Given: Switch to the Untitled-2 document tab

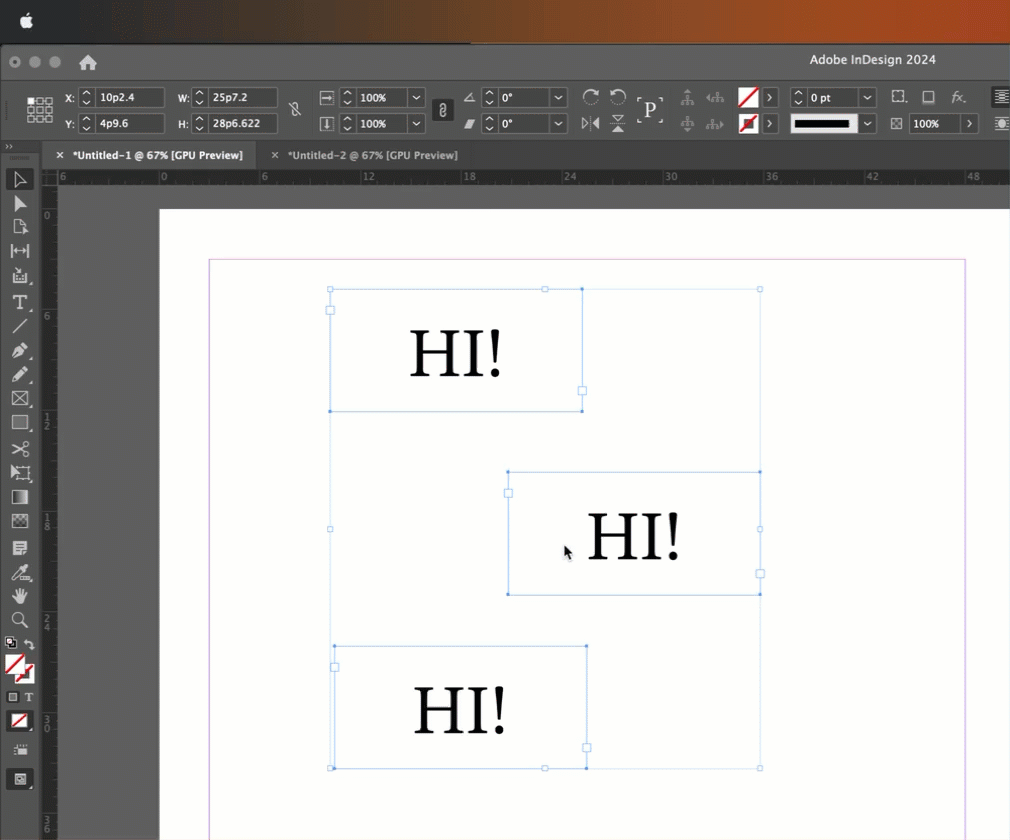Looking at the screenshot, I should pyautogui.click(x=372, y=155).
